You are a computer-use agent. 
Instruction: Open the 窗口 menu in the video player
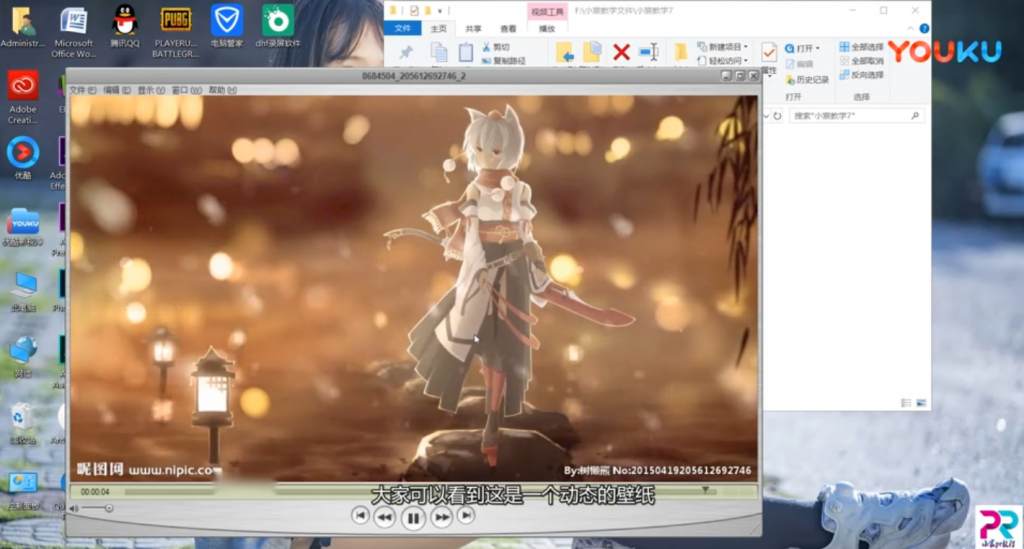point(186,90)
